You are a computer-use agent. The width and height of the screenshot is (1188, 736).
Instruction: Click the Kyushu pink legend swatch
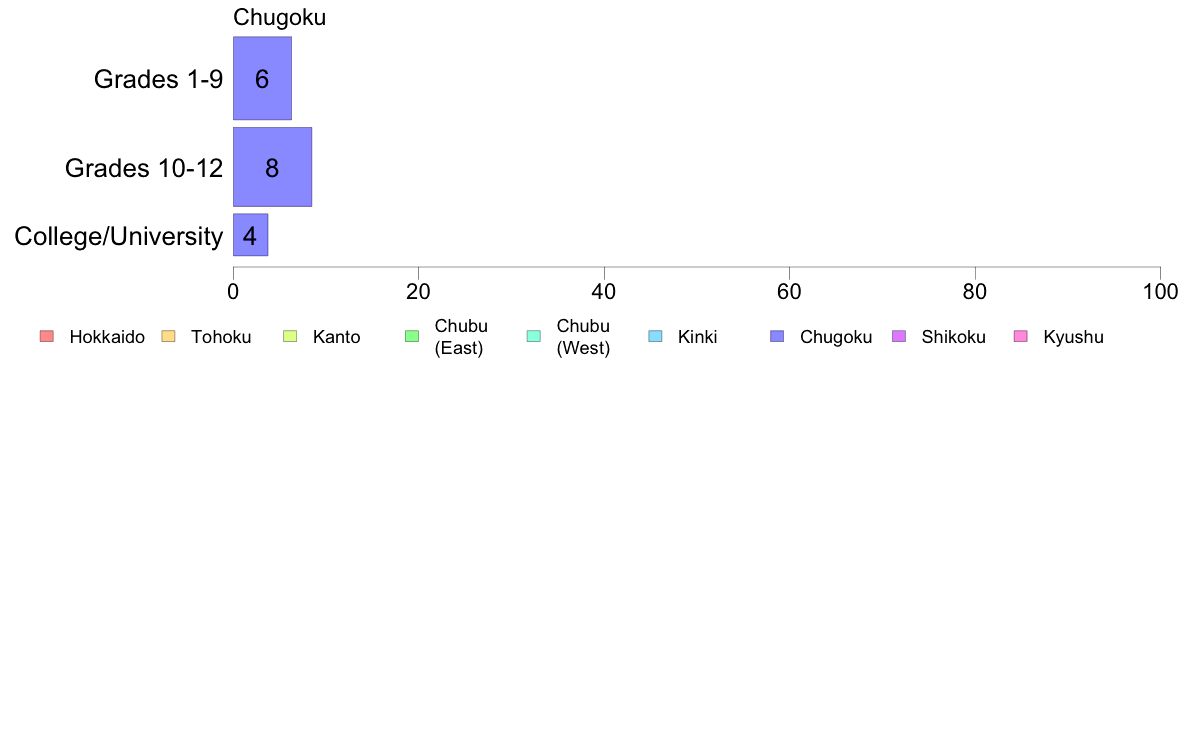1021,337
